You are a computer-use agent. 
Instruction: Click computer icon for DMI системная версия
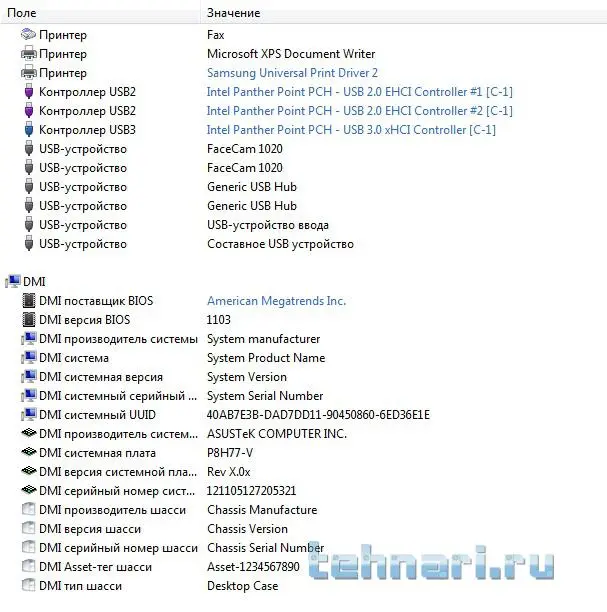[29, 377]
